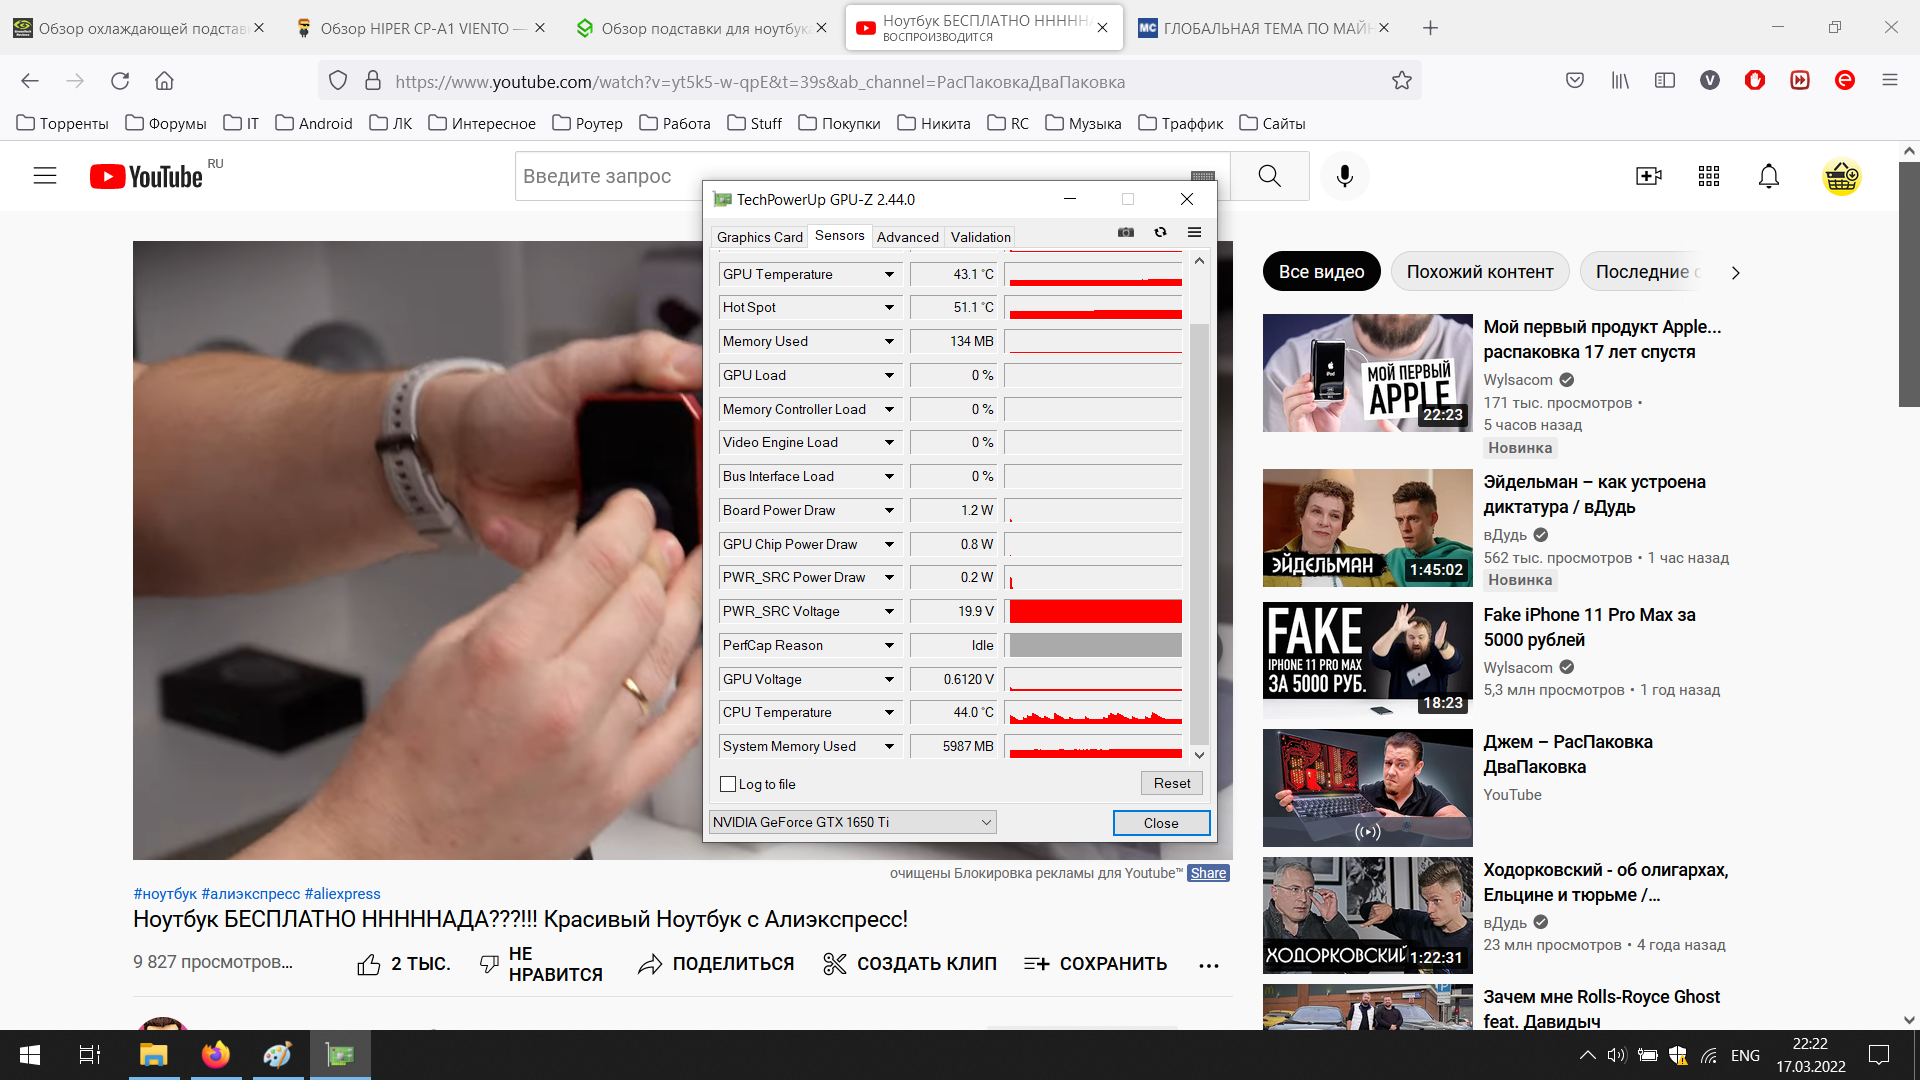Open the NVIDIA GeForce GTX 1650 Ti selector

[852, 822]
